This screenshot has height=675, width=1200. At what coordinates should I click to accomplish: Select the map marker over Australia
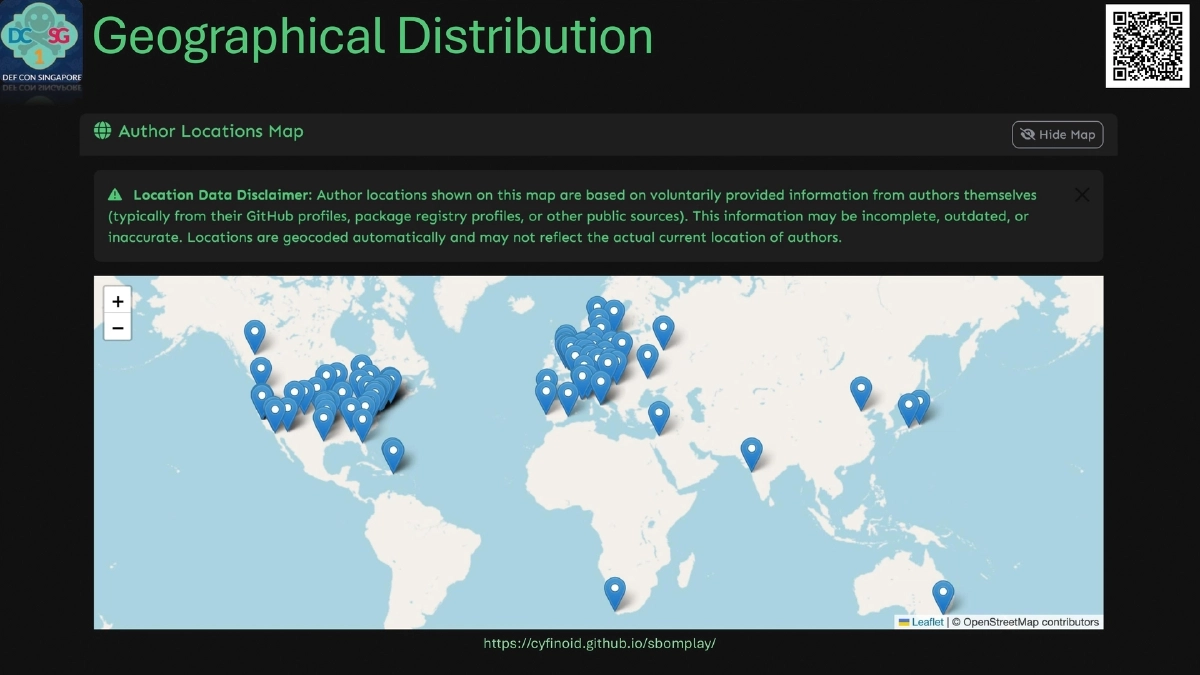pos(941,592)
